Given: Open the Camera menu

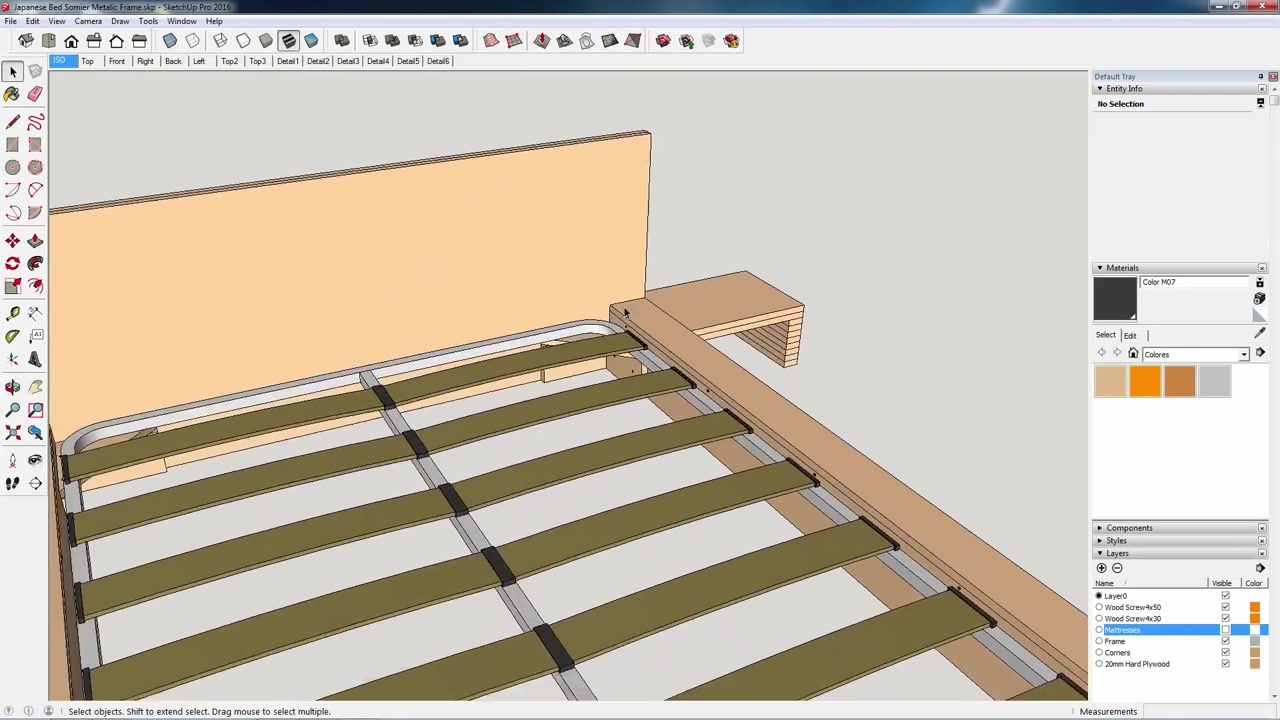Looking at the screenshot, I should pyautogui.click(x=88, y=21).
